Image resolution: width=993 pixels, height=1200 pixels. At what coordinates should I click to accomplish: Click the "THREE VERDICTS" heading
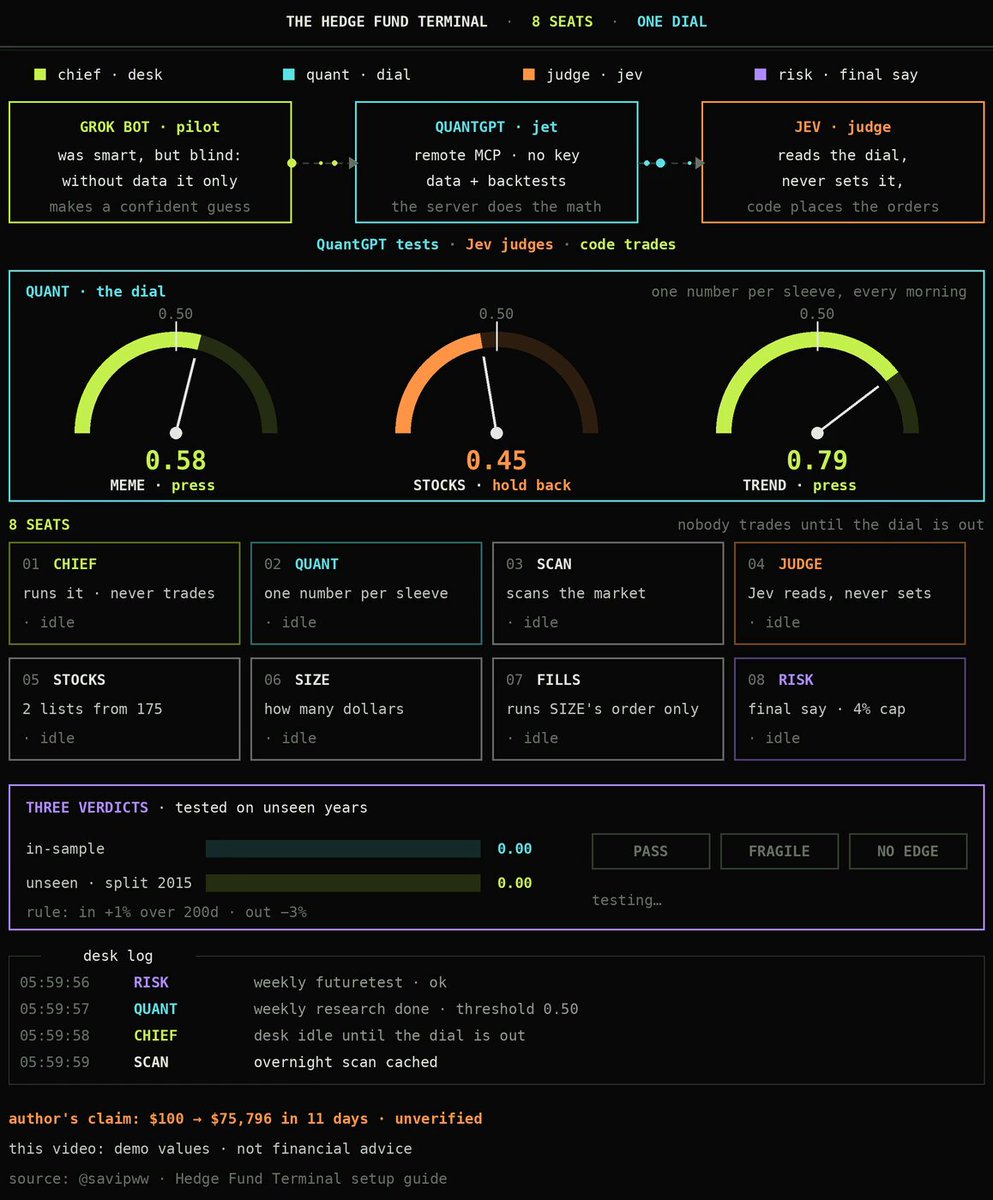87,807
